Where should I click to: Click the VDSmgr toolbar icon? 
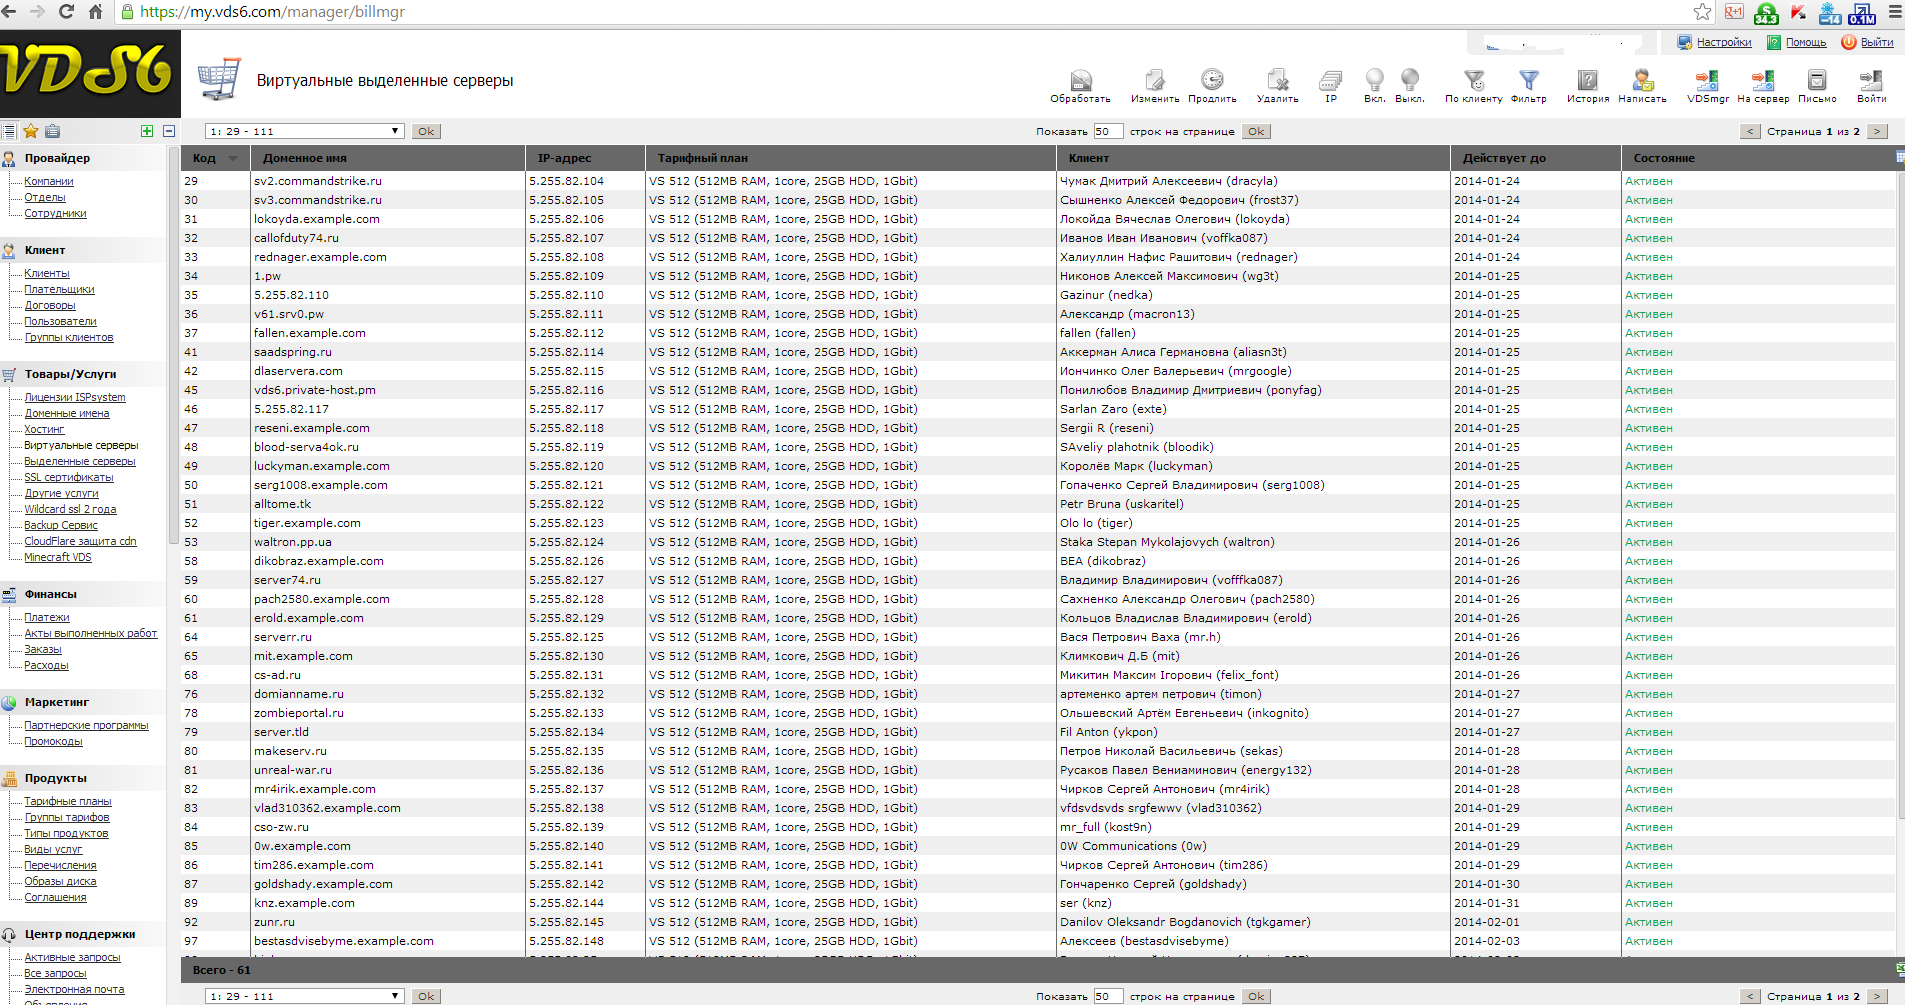(1707, 81)
